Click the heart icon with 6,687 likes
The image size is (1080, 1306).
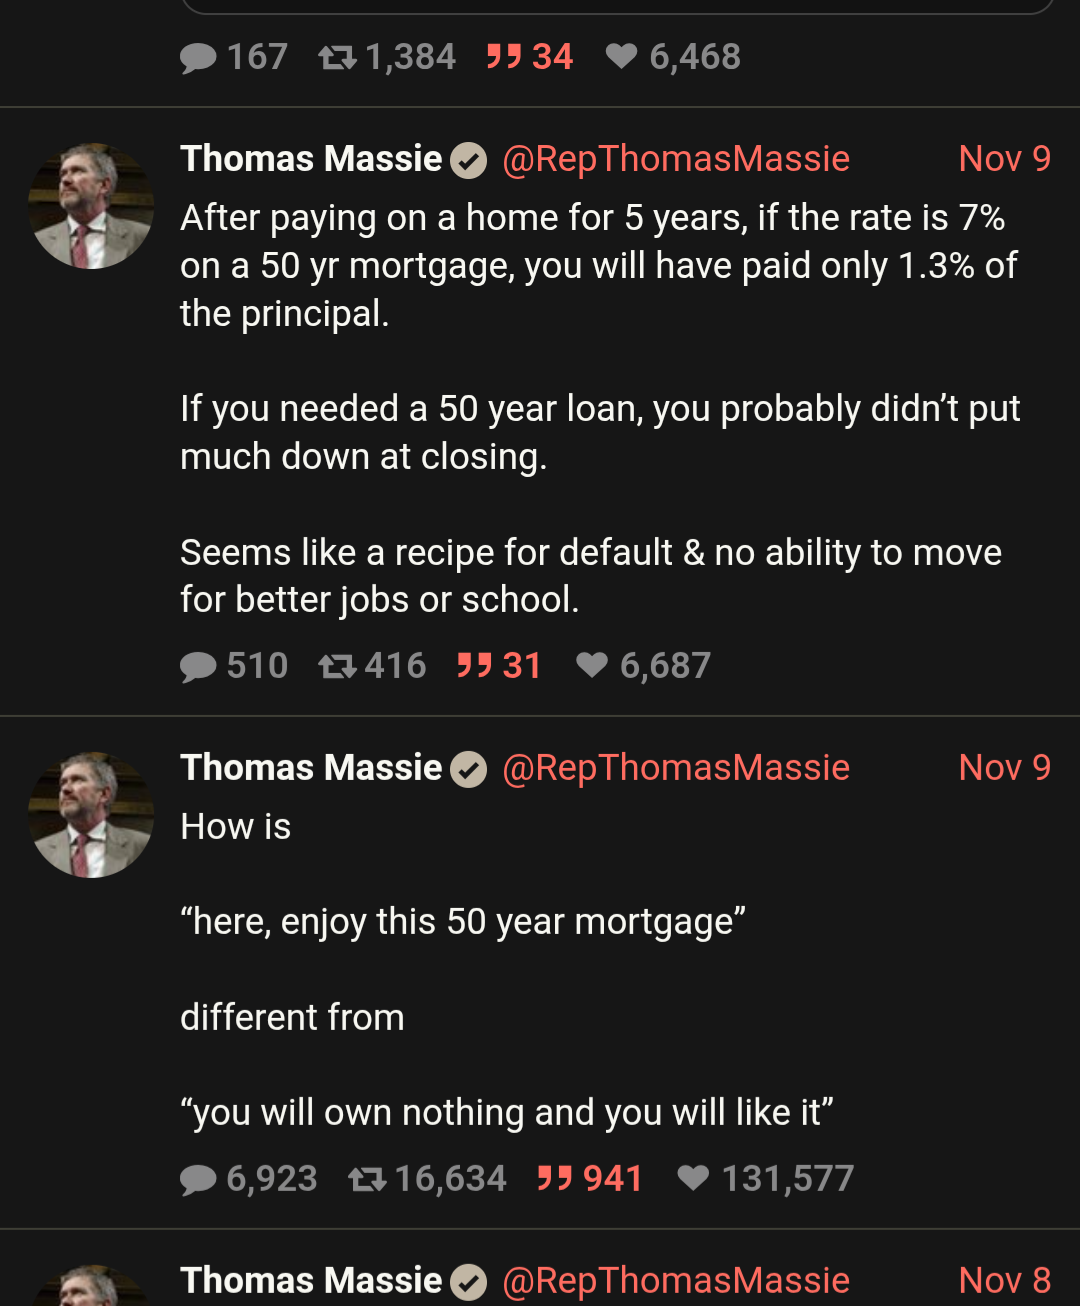coord(592,666)
